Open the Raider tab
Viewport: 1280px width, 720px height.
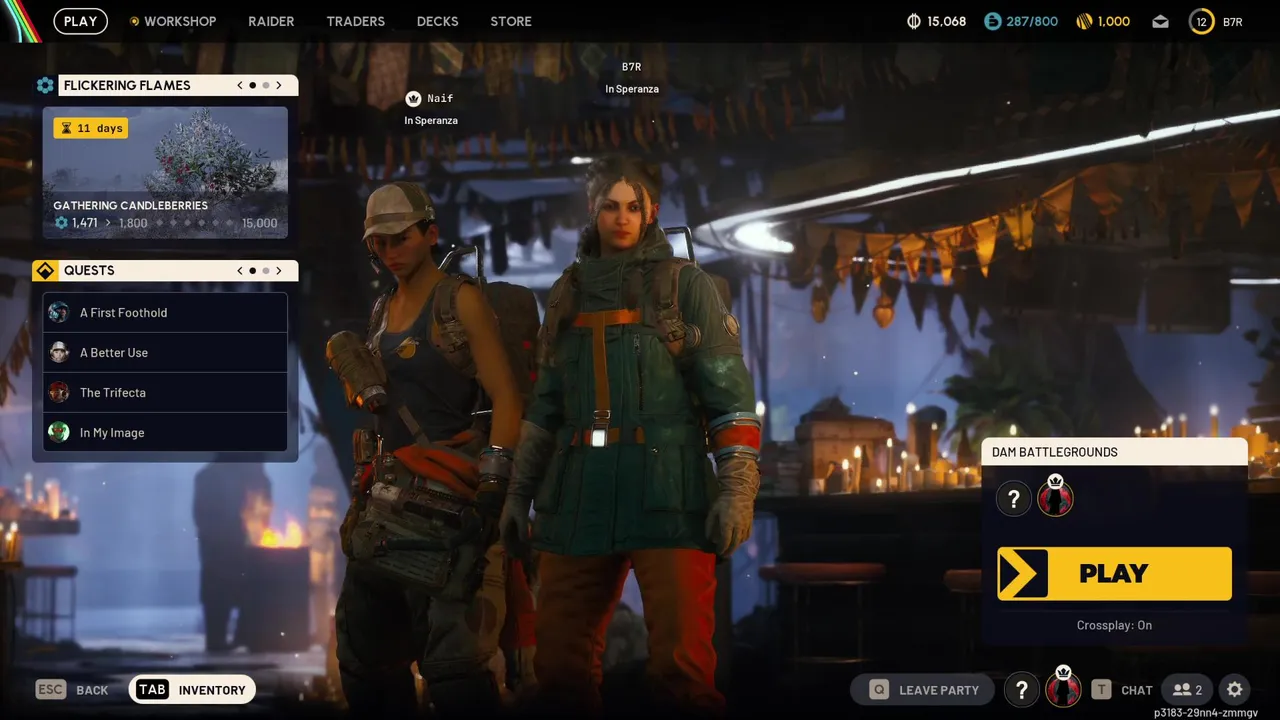coord(271,21)
